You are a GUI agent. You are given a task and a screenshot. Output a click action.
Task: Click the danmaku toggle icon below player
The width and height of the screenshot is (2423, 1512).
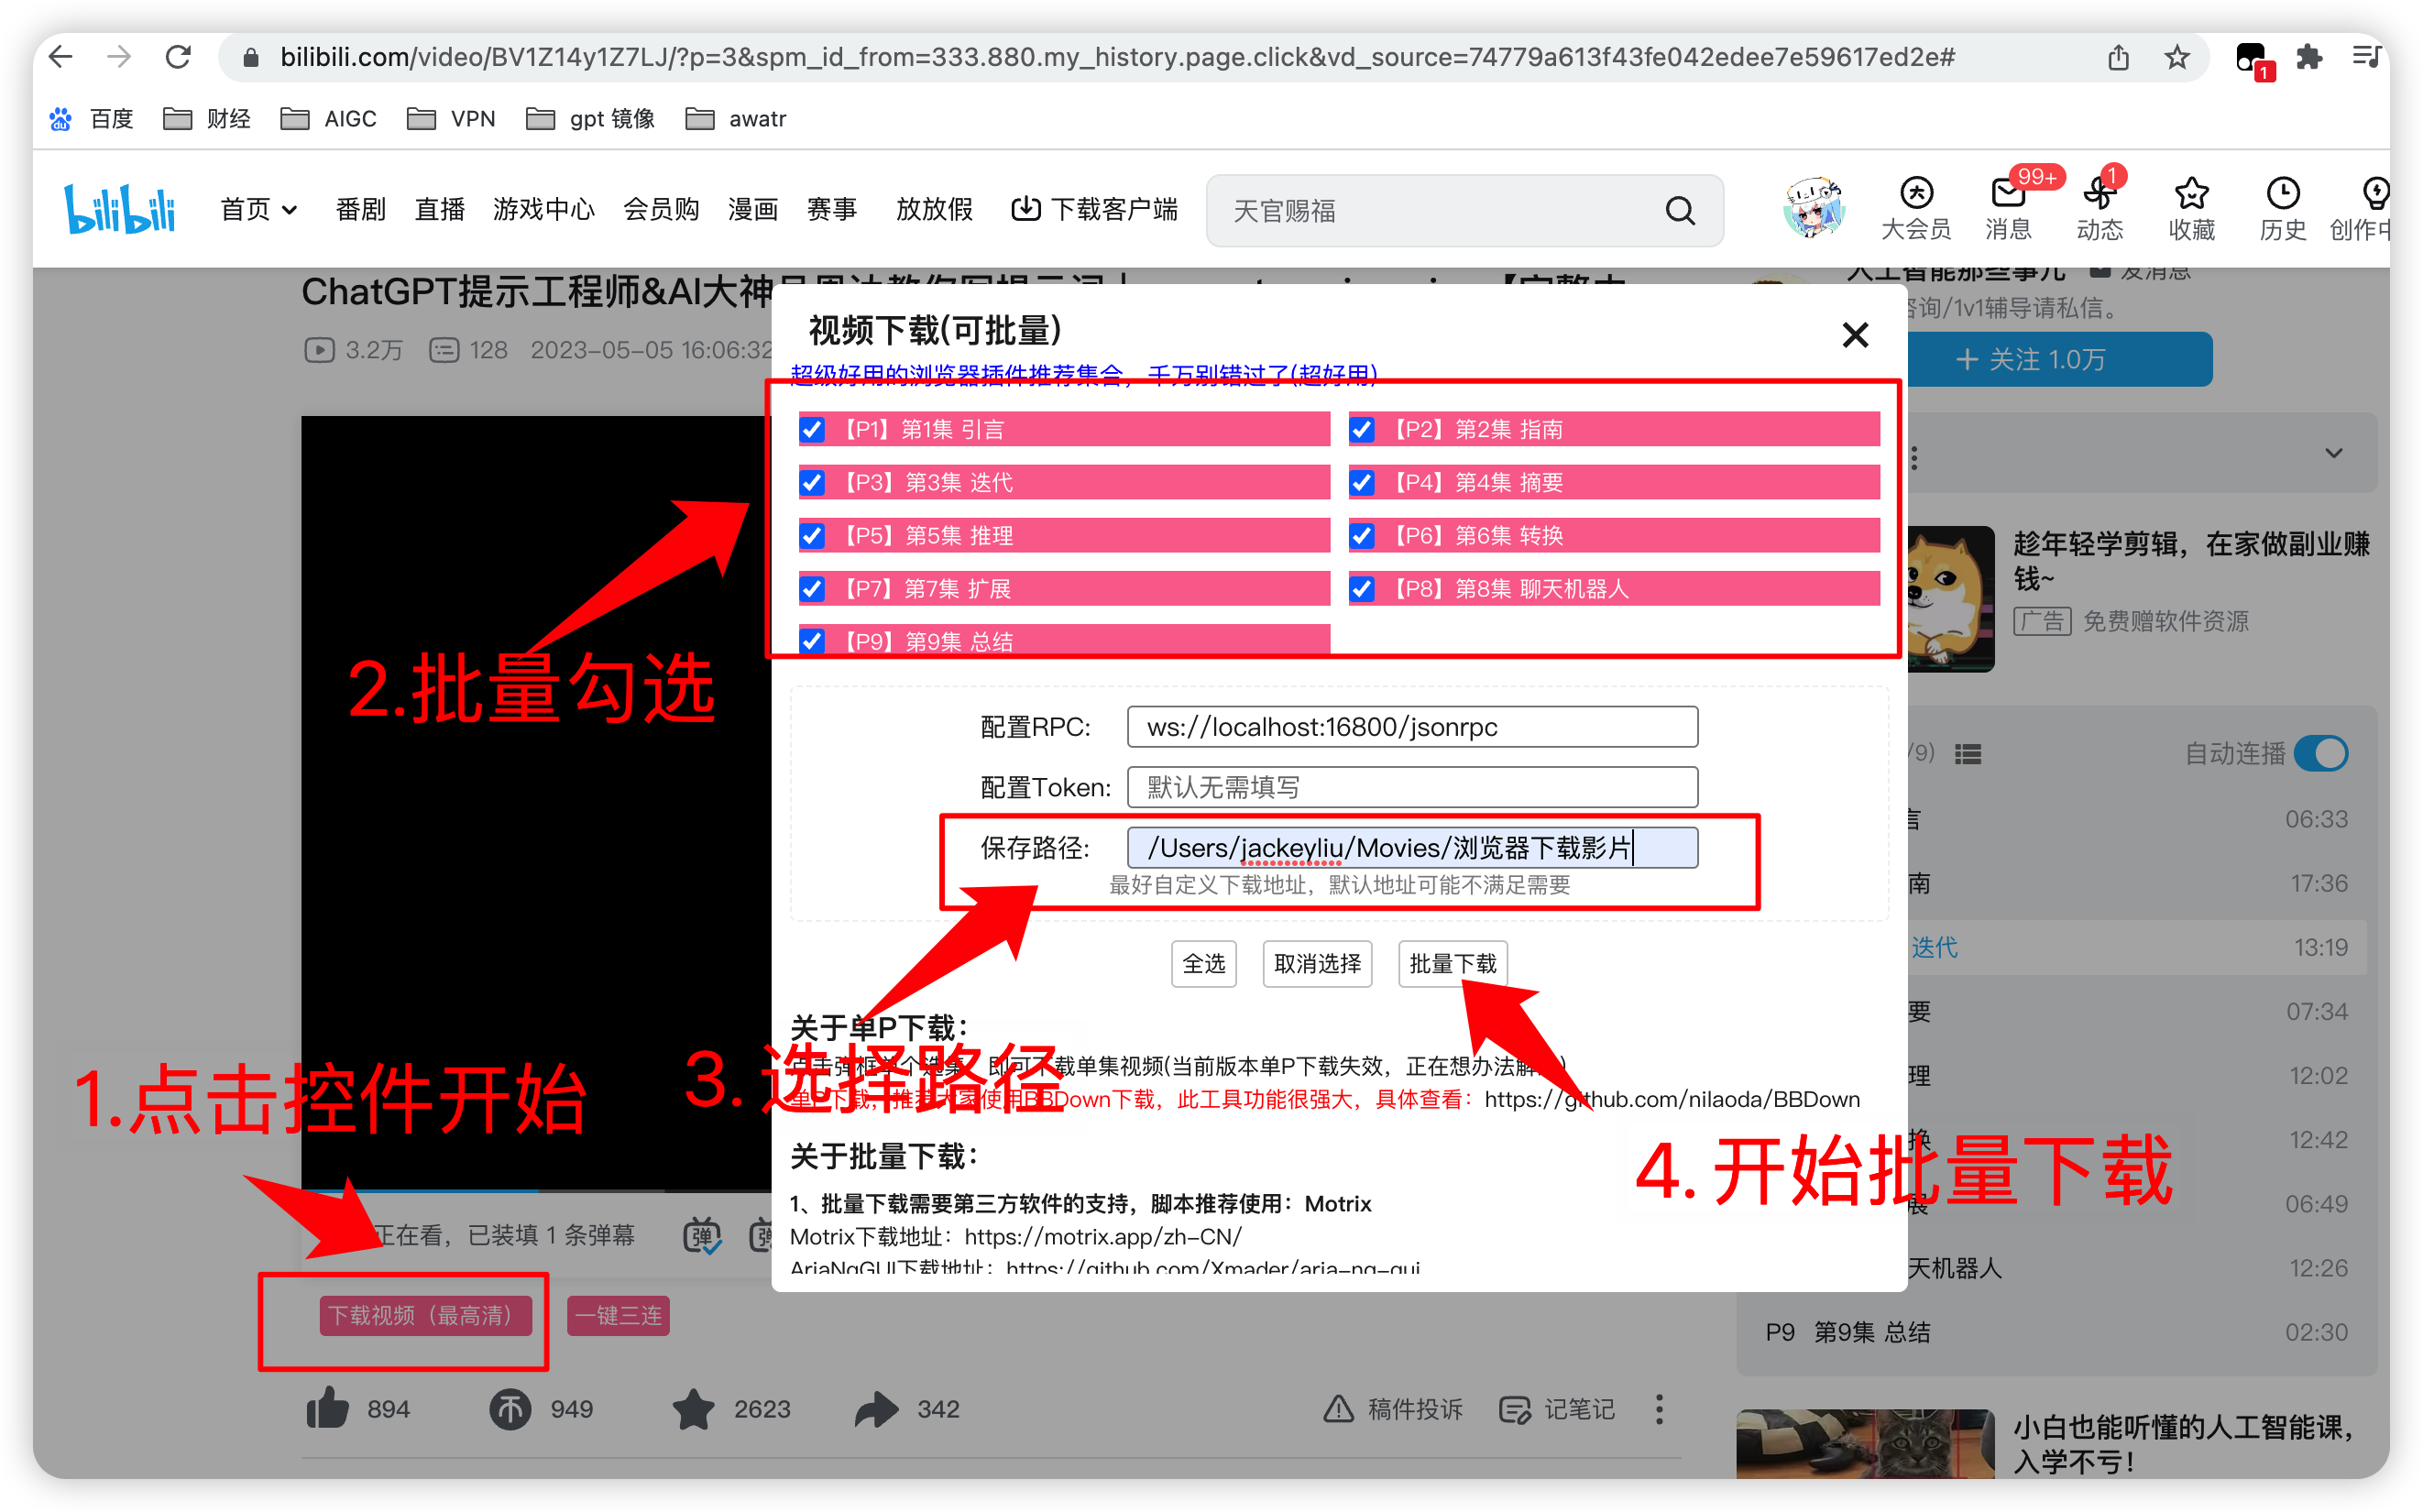pos(702,1235)
